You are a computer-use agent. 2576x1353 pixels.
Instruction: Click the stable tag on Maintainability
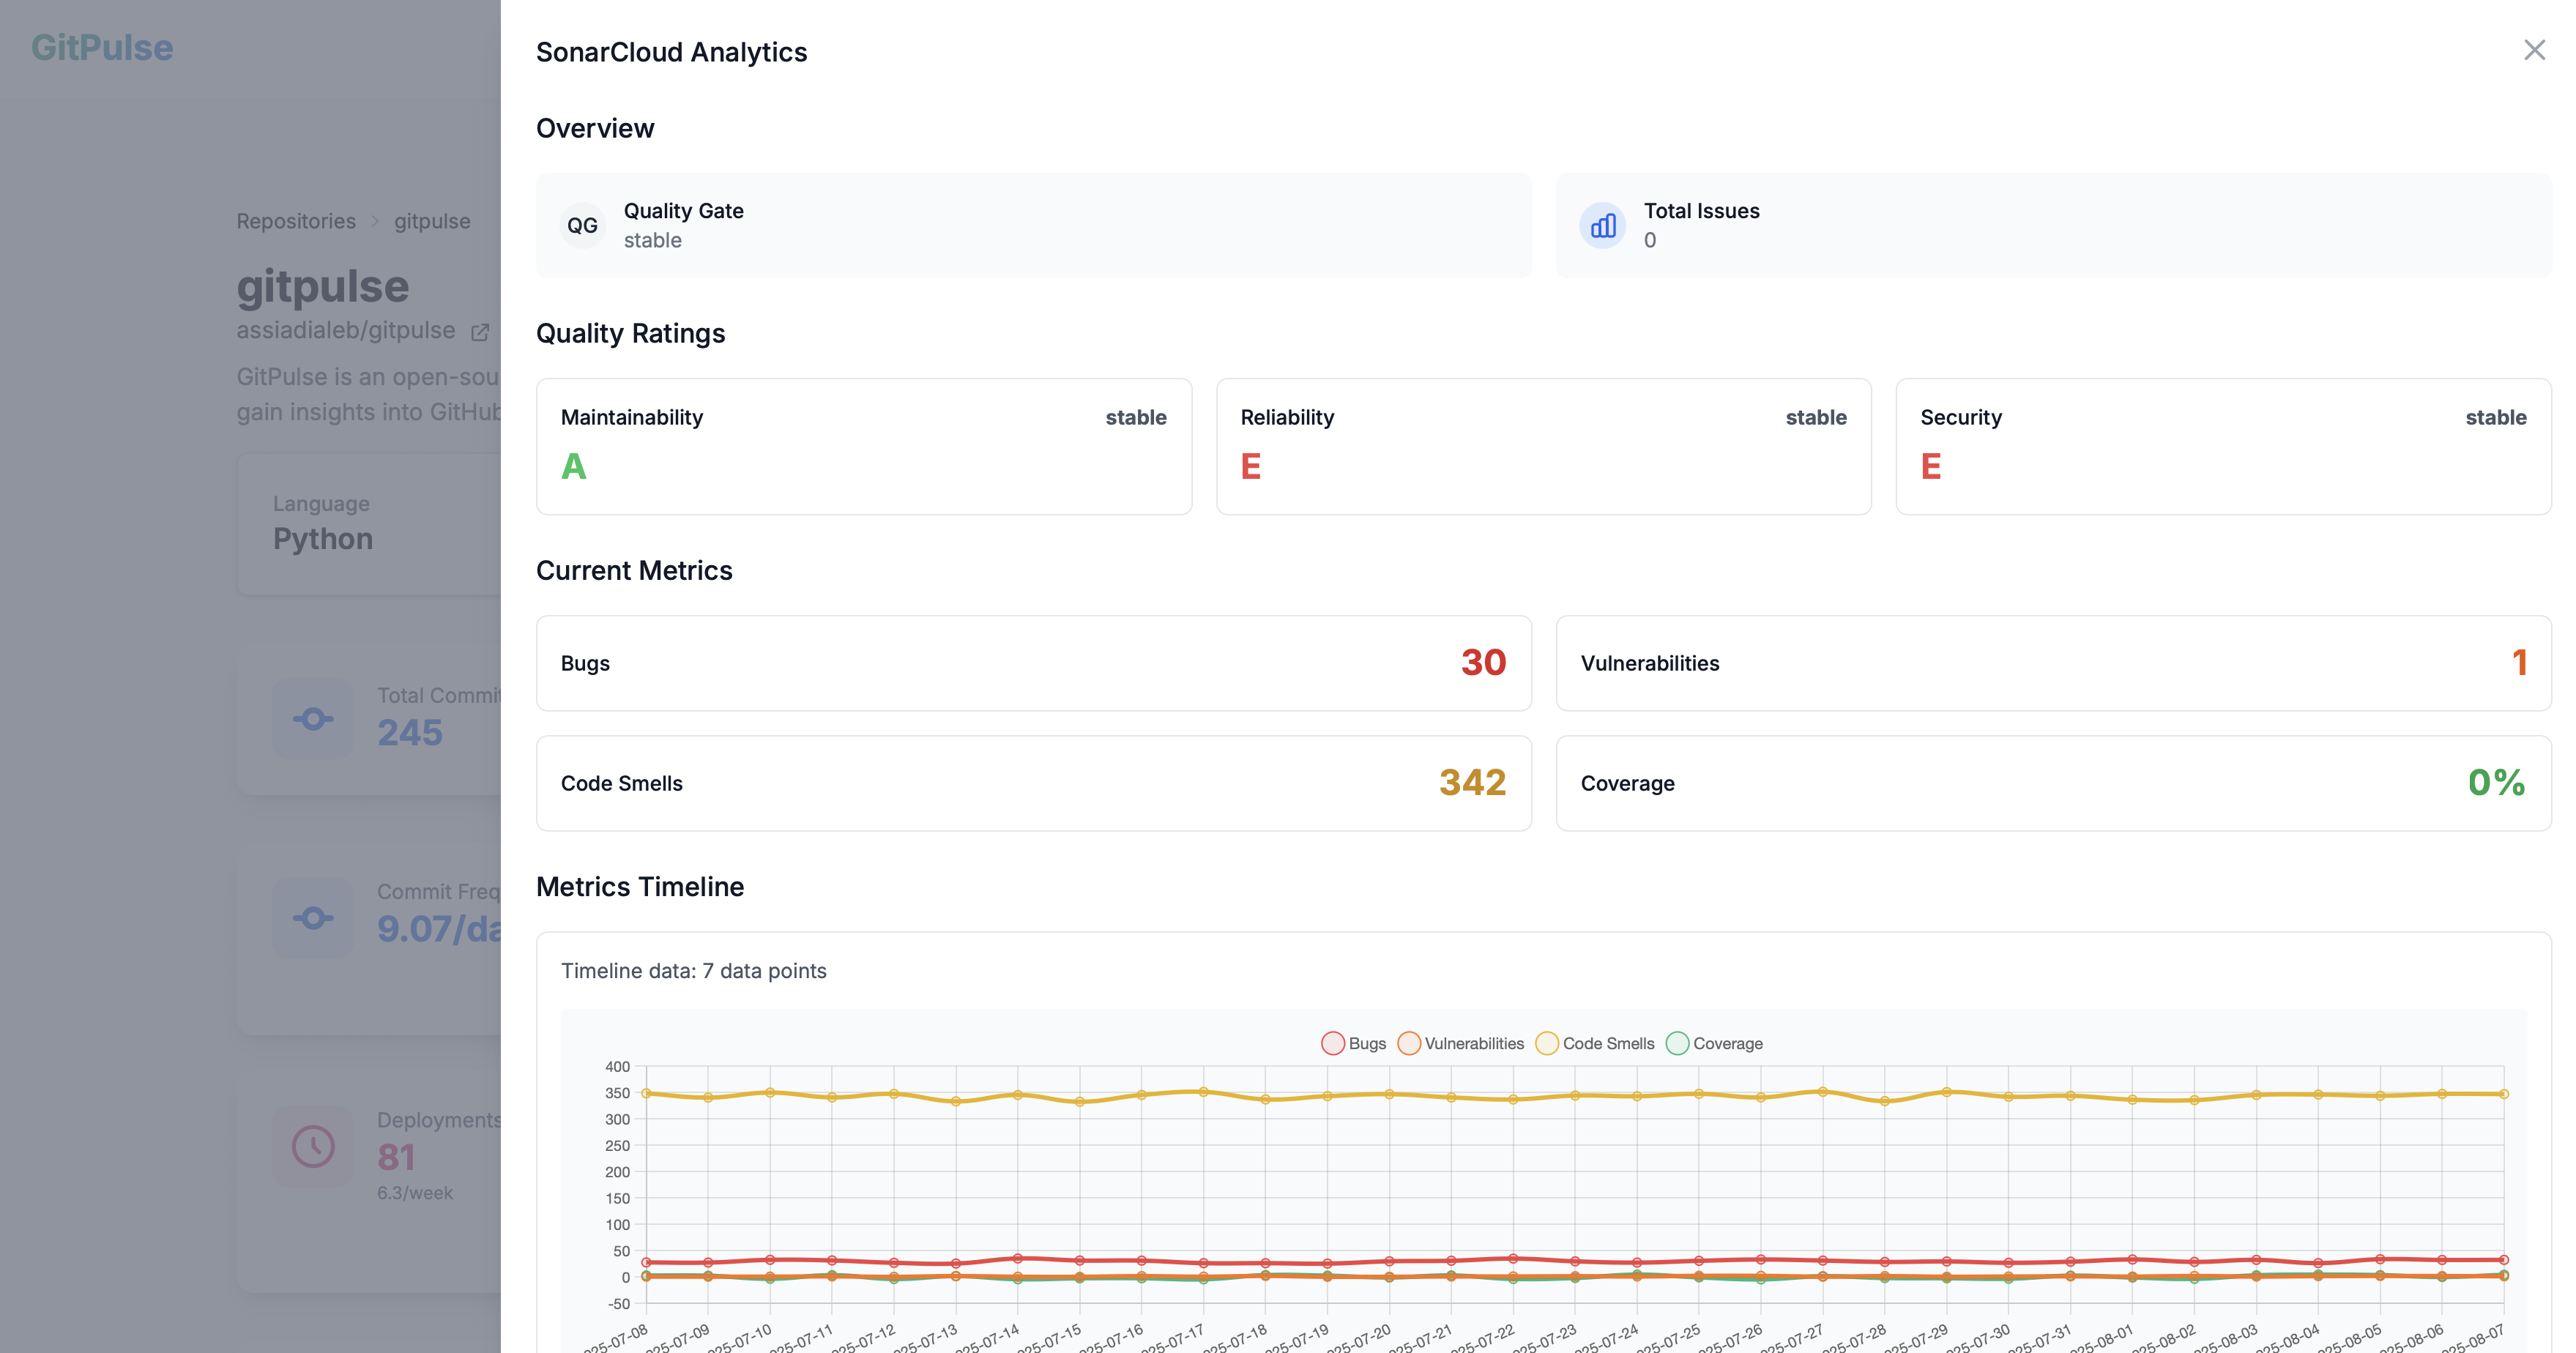[1136, 417]
